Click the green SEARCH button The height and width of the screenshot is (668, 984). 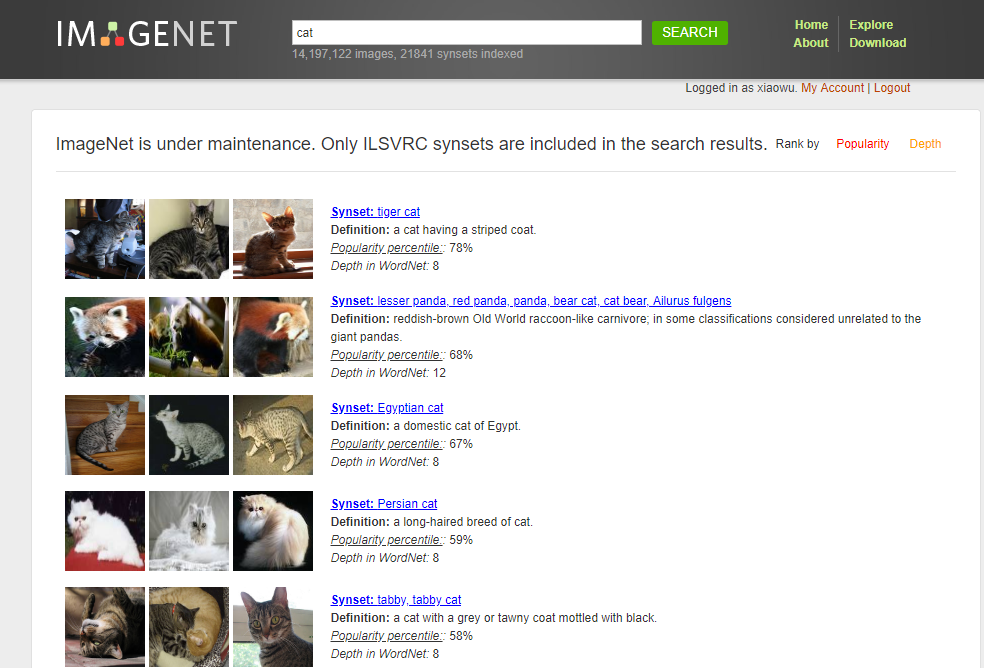click(x=690, y=33)
